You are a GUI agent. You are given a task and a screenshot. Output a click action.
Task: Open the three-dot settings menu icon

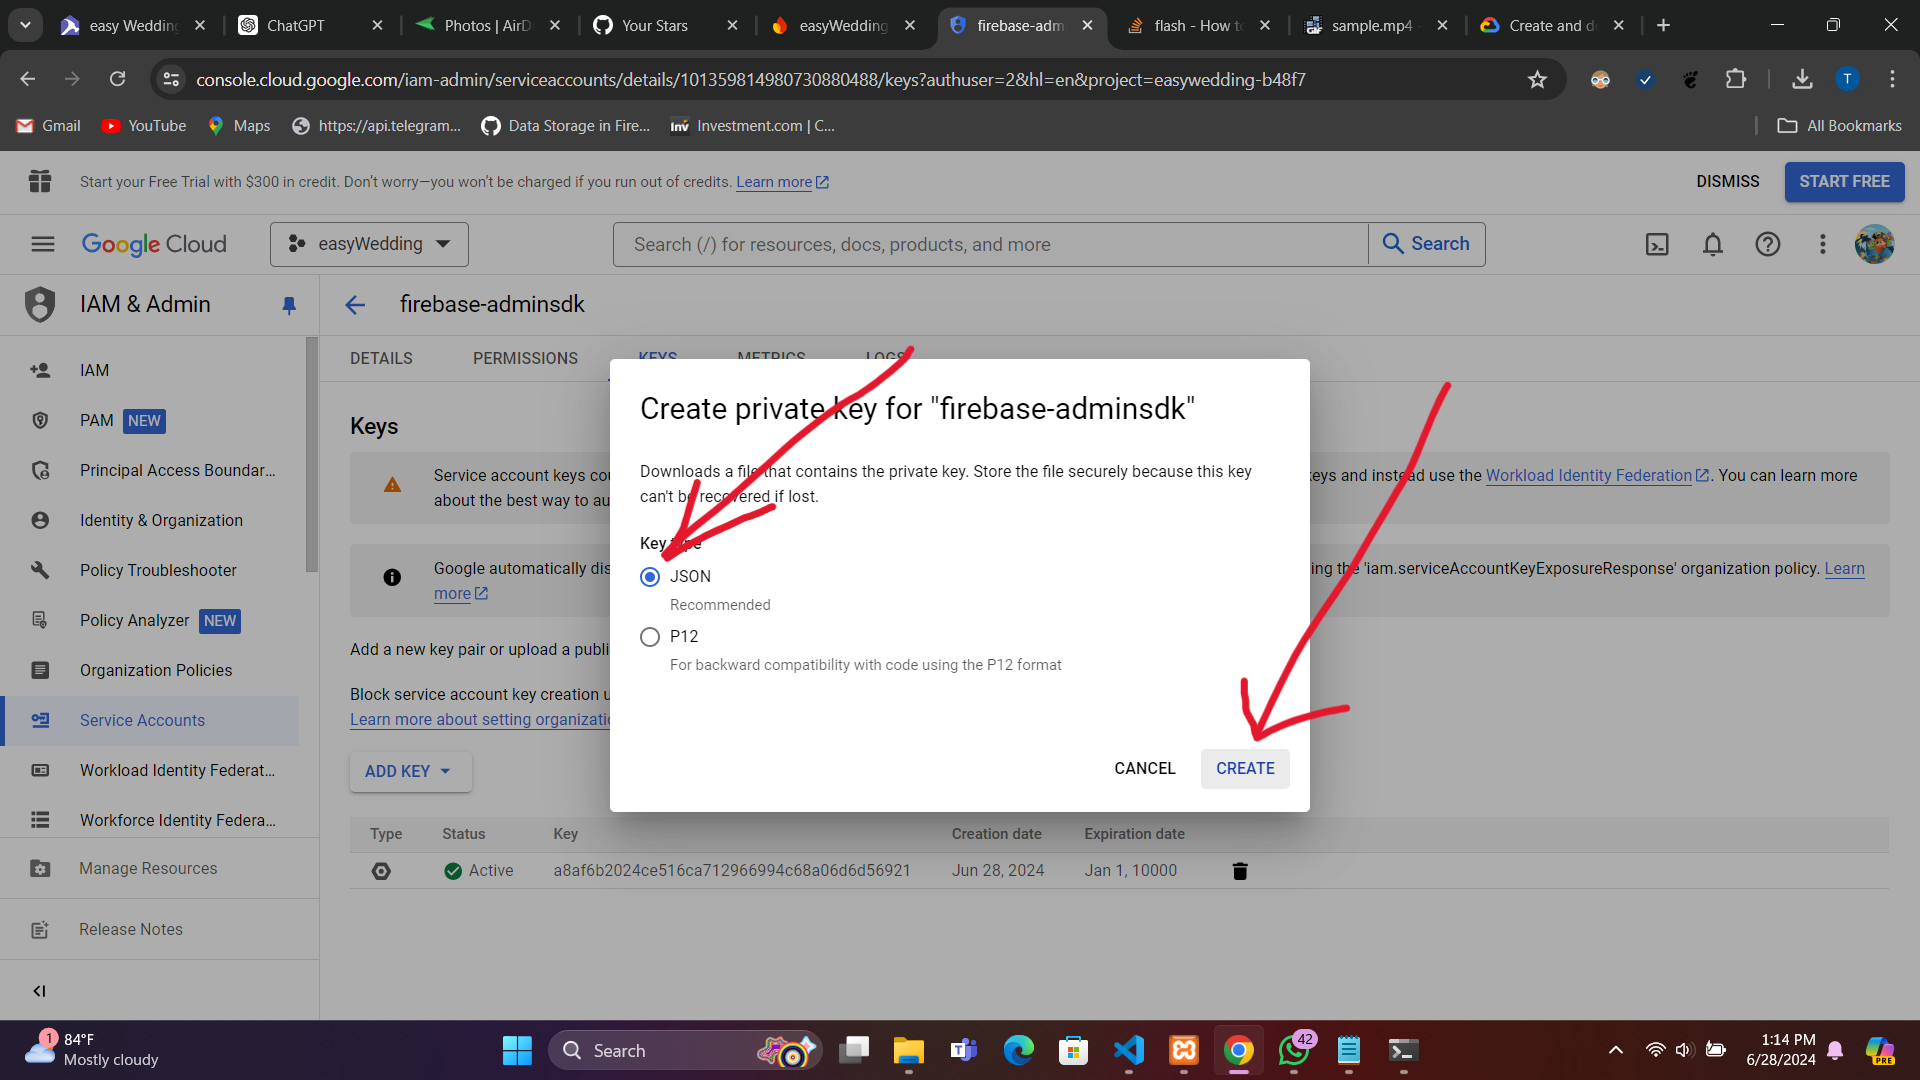1822,244
